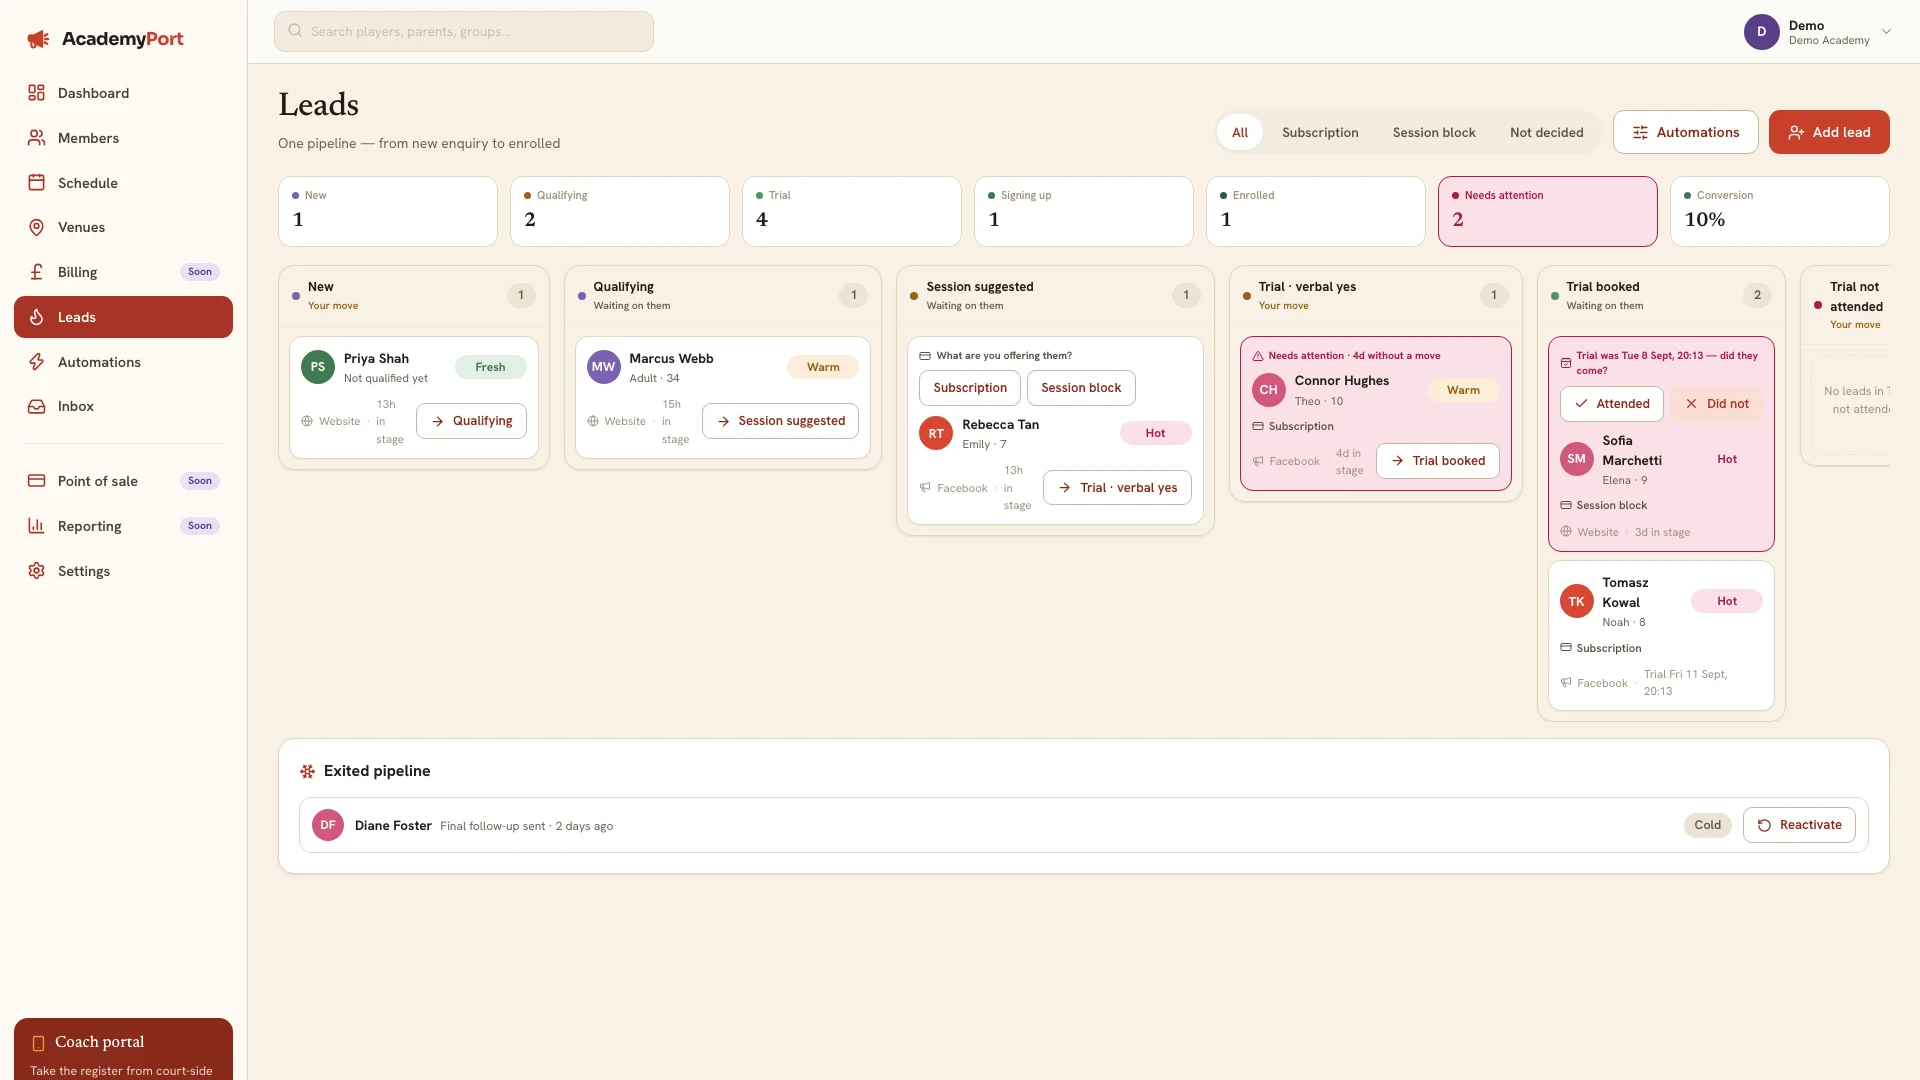Click Sofia Marchetti's SM avatar

coord(1577,459)
